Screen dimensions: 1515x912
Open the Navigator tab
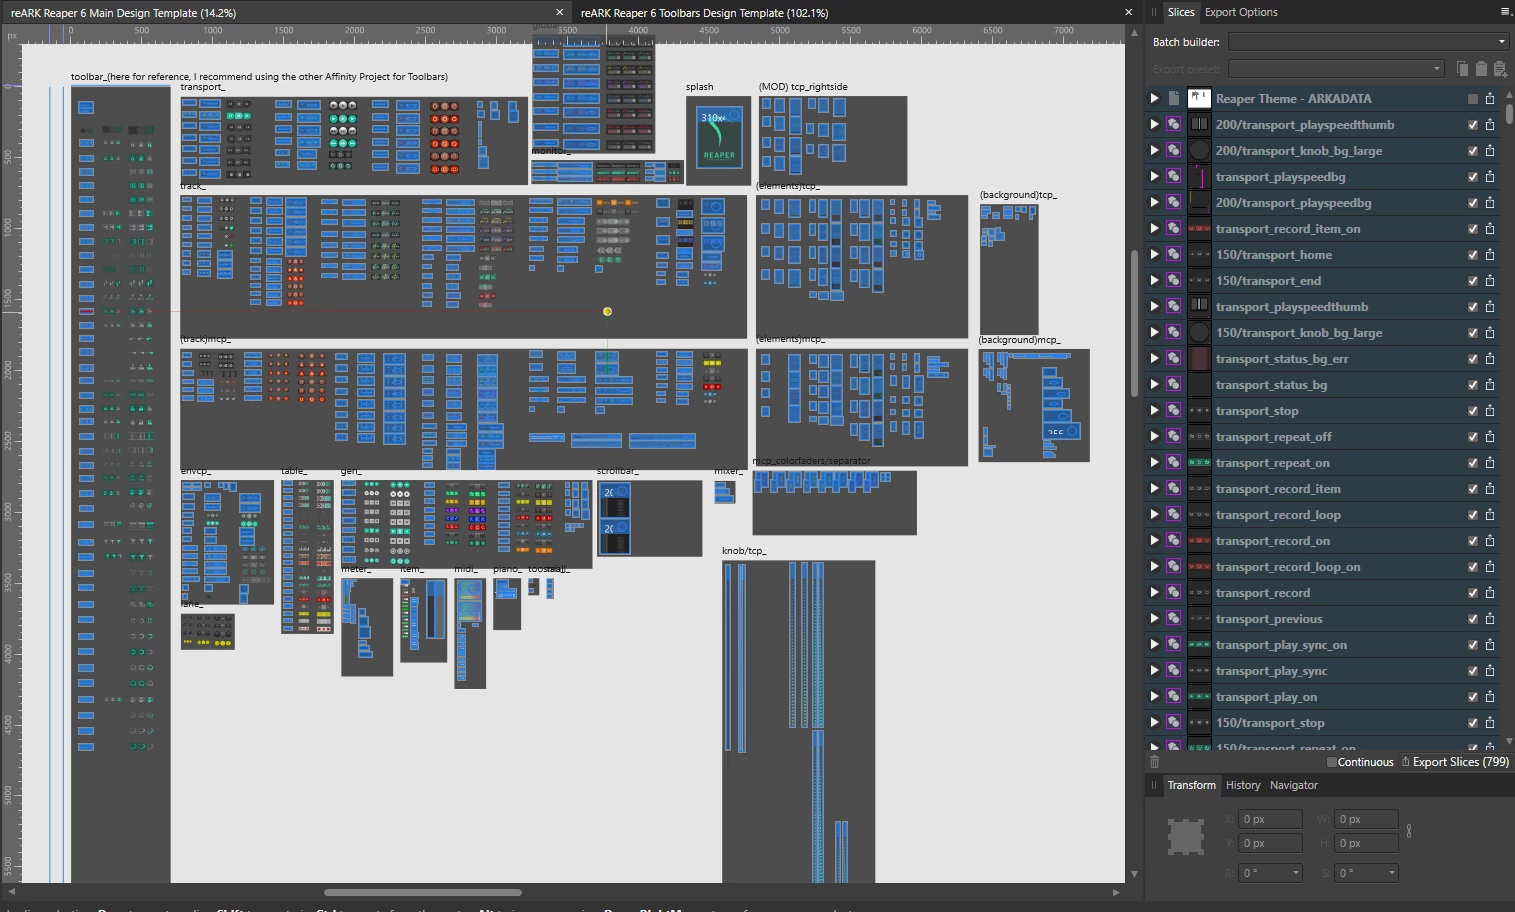click(x=1294, y=785)
